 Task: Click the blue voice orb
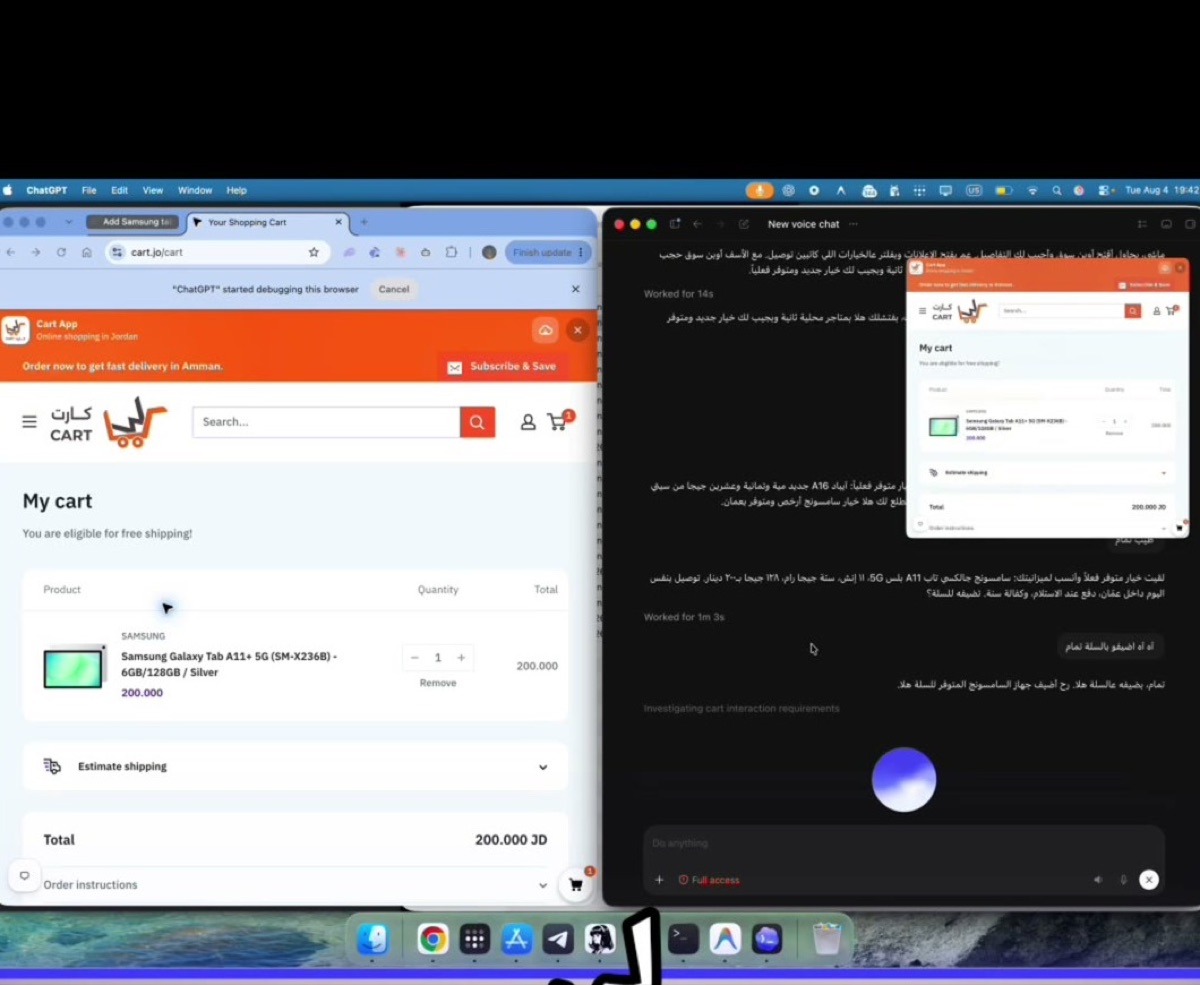pos(904,779)
